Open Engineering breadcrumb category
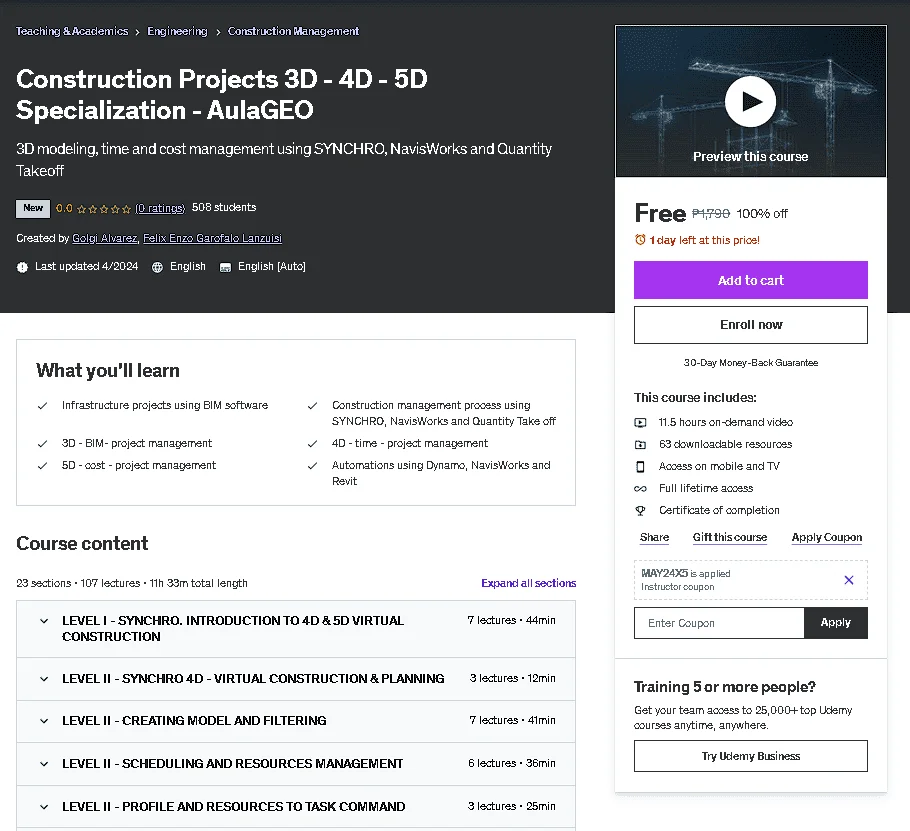Image resolution: width=910 pixels, height=831 pixels. coord(177,31)
